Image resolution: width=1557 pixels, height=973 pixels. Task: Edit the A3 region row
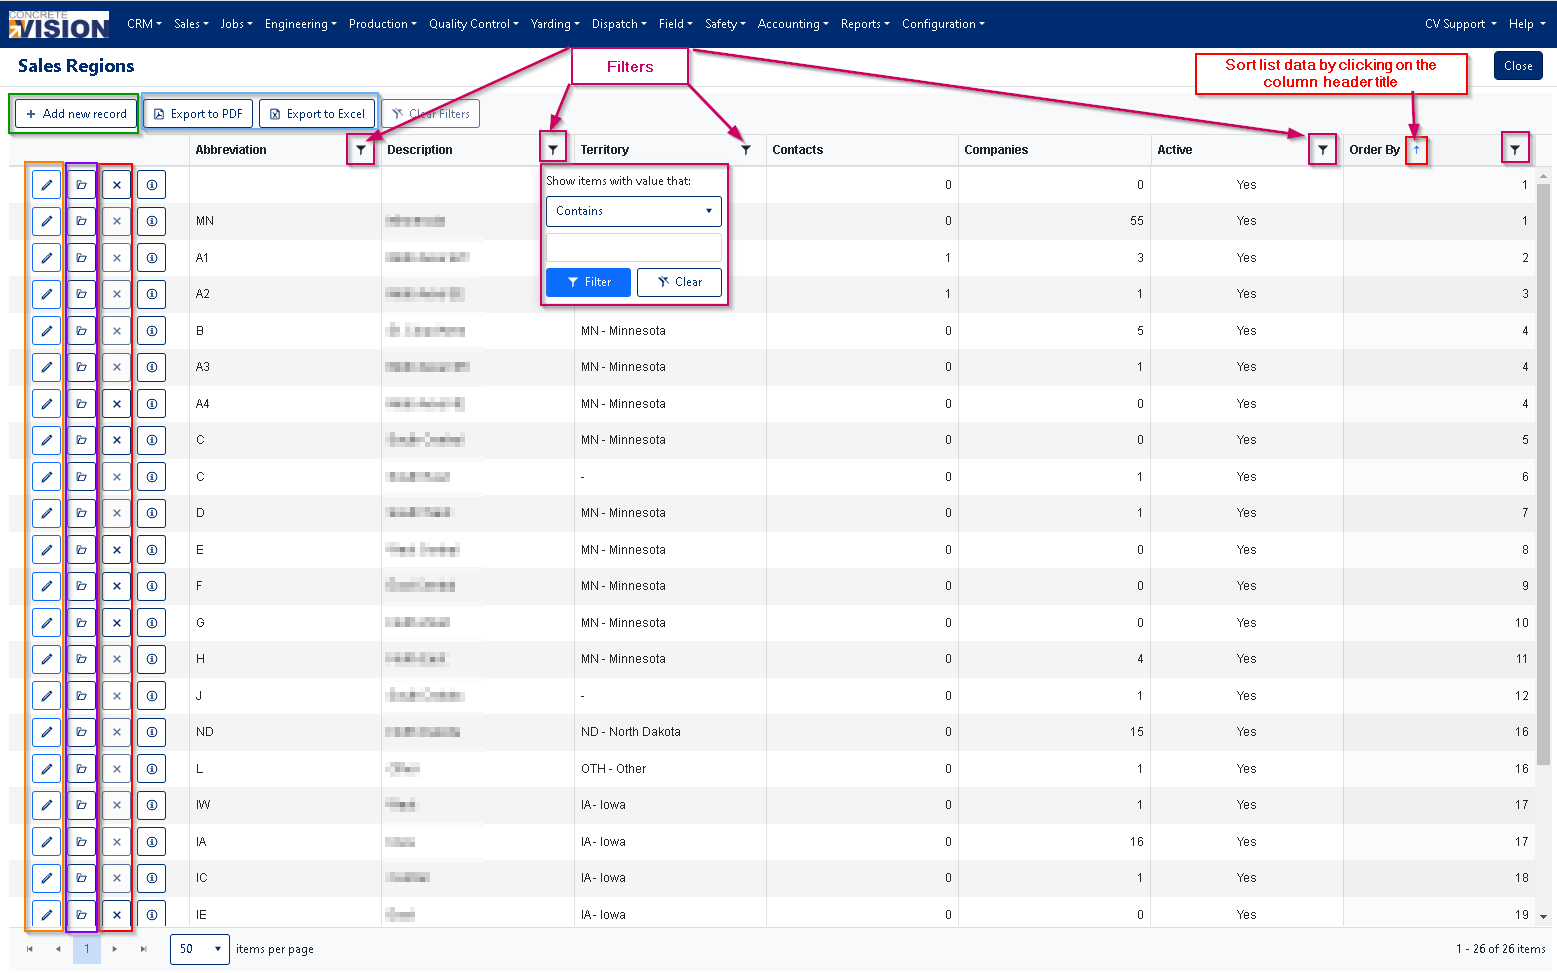pos(46,367)
